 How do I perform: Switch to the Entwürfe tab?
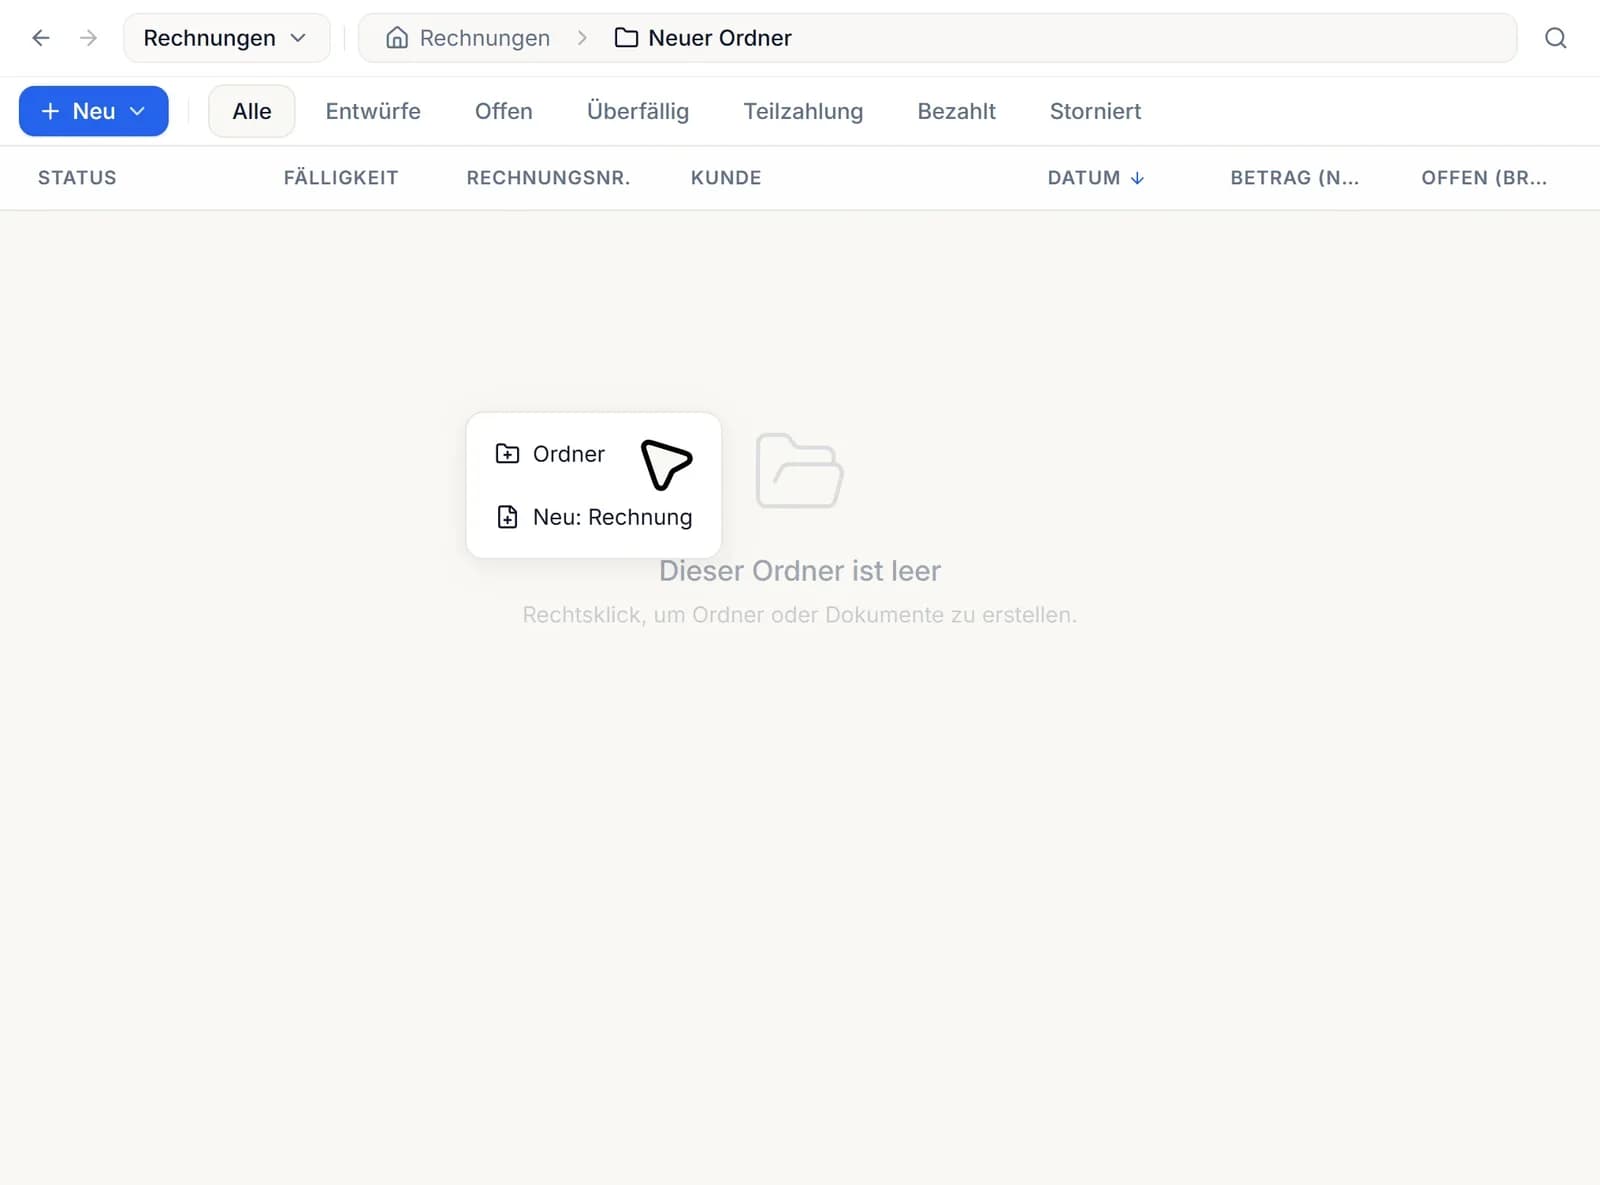click(373, 111)
